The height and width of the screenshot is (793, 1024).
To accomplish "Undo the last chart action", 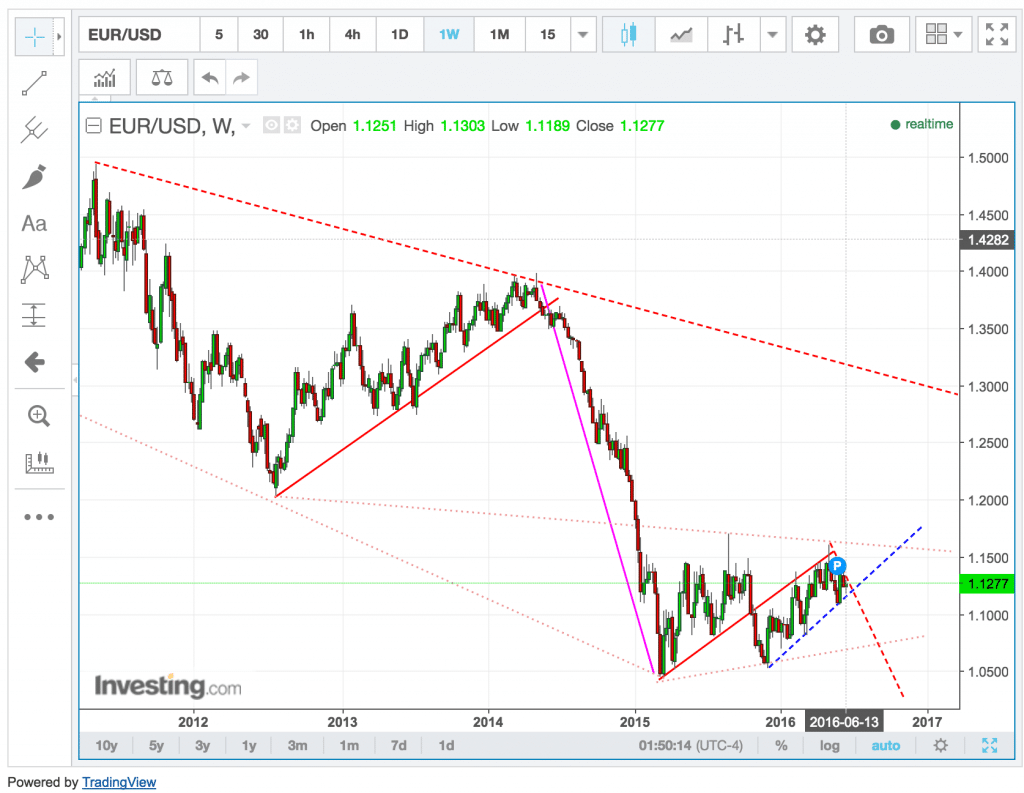I will click(208, 77).
